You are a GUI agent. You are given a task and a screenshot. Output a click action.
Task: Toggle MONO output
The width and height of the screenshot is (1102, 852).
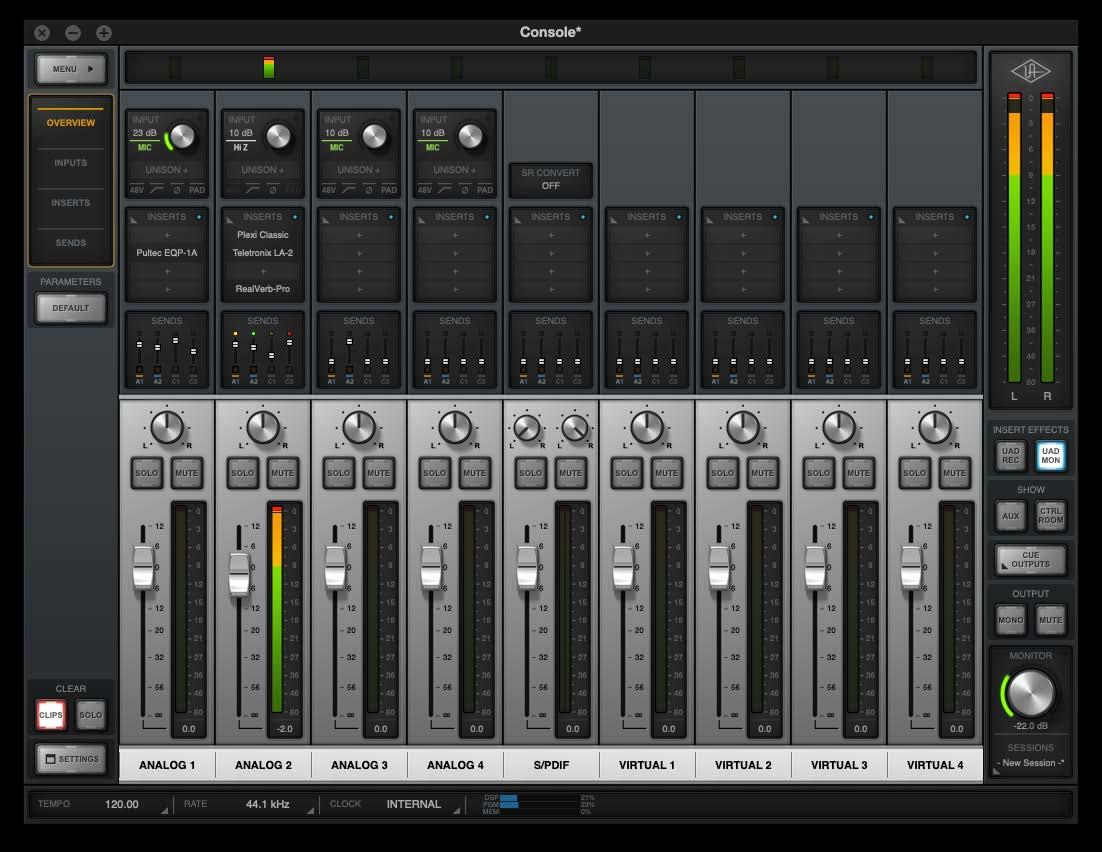point(1011,620)
